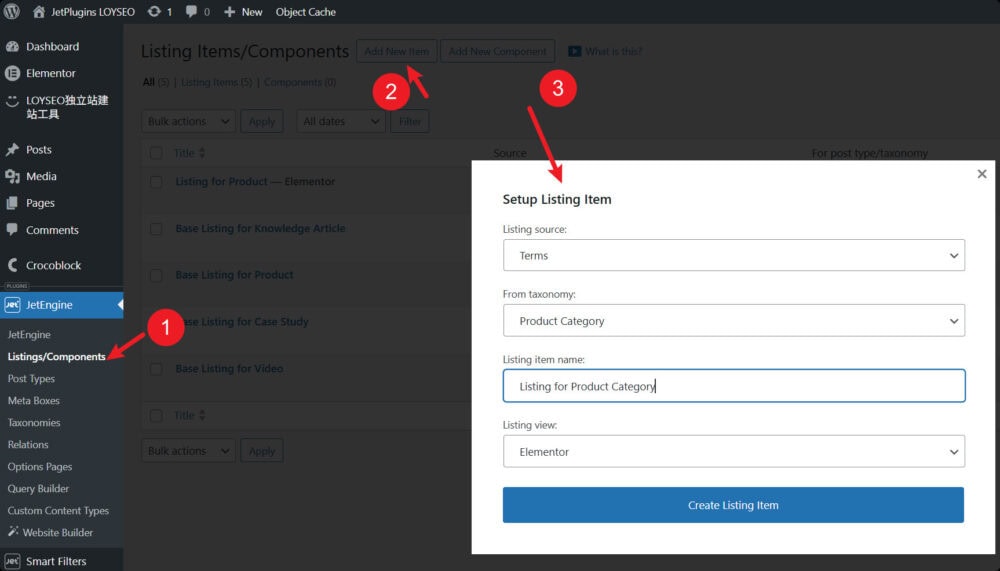
Task: Click the Website Builder wand icon
Action: click(x=13, y=531)
